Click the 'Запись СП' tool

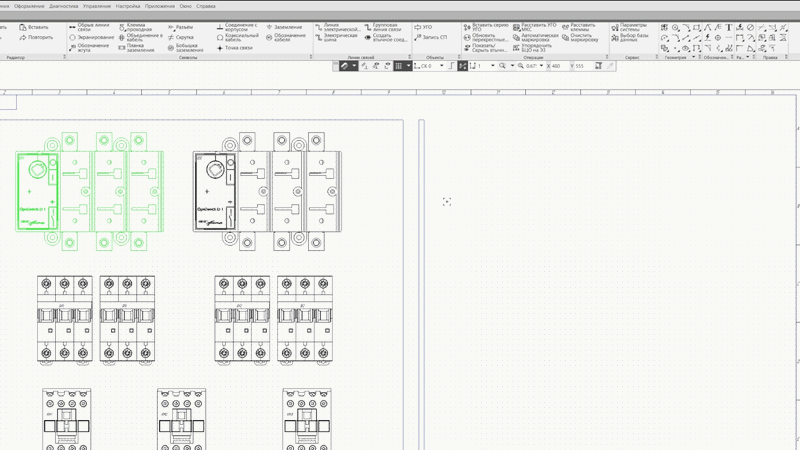pyautogui.click(x=431, y=37)
